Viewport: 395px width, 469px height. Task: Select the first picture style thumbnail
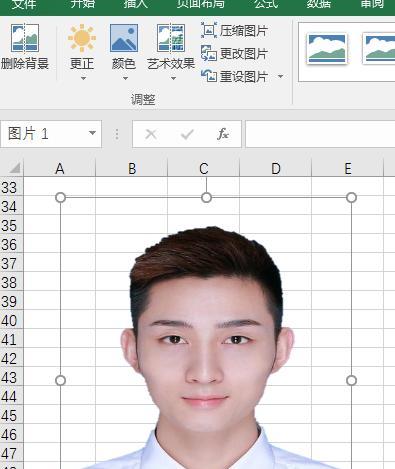[326, 49]
